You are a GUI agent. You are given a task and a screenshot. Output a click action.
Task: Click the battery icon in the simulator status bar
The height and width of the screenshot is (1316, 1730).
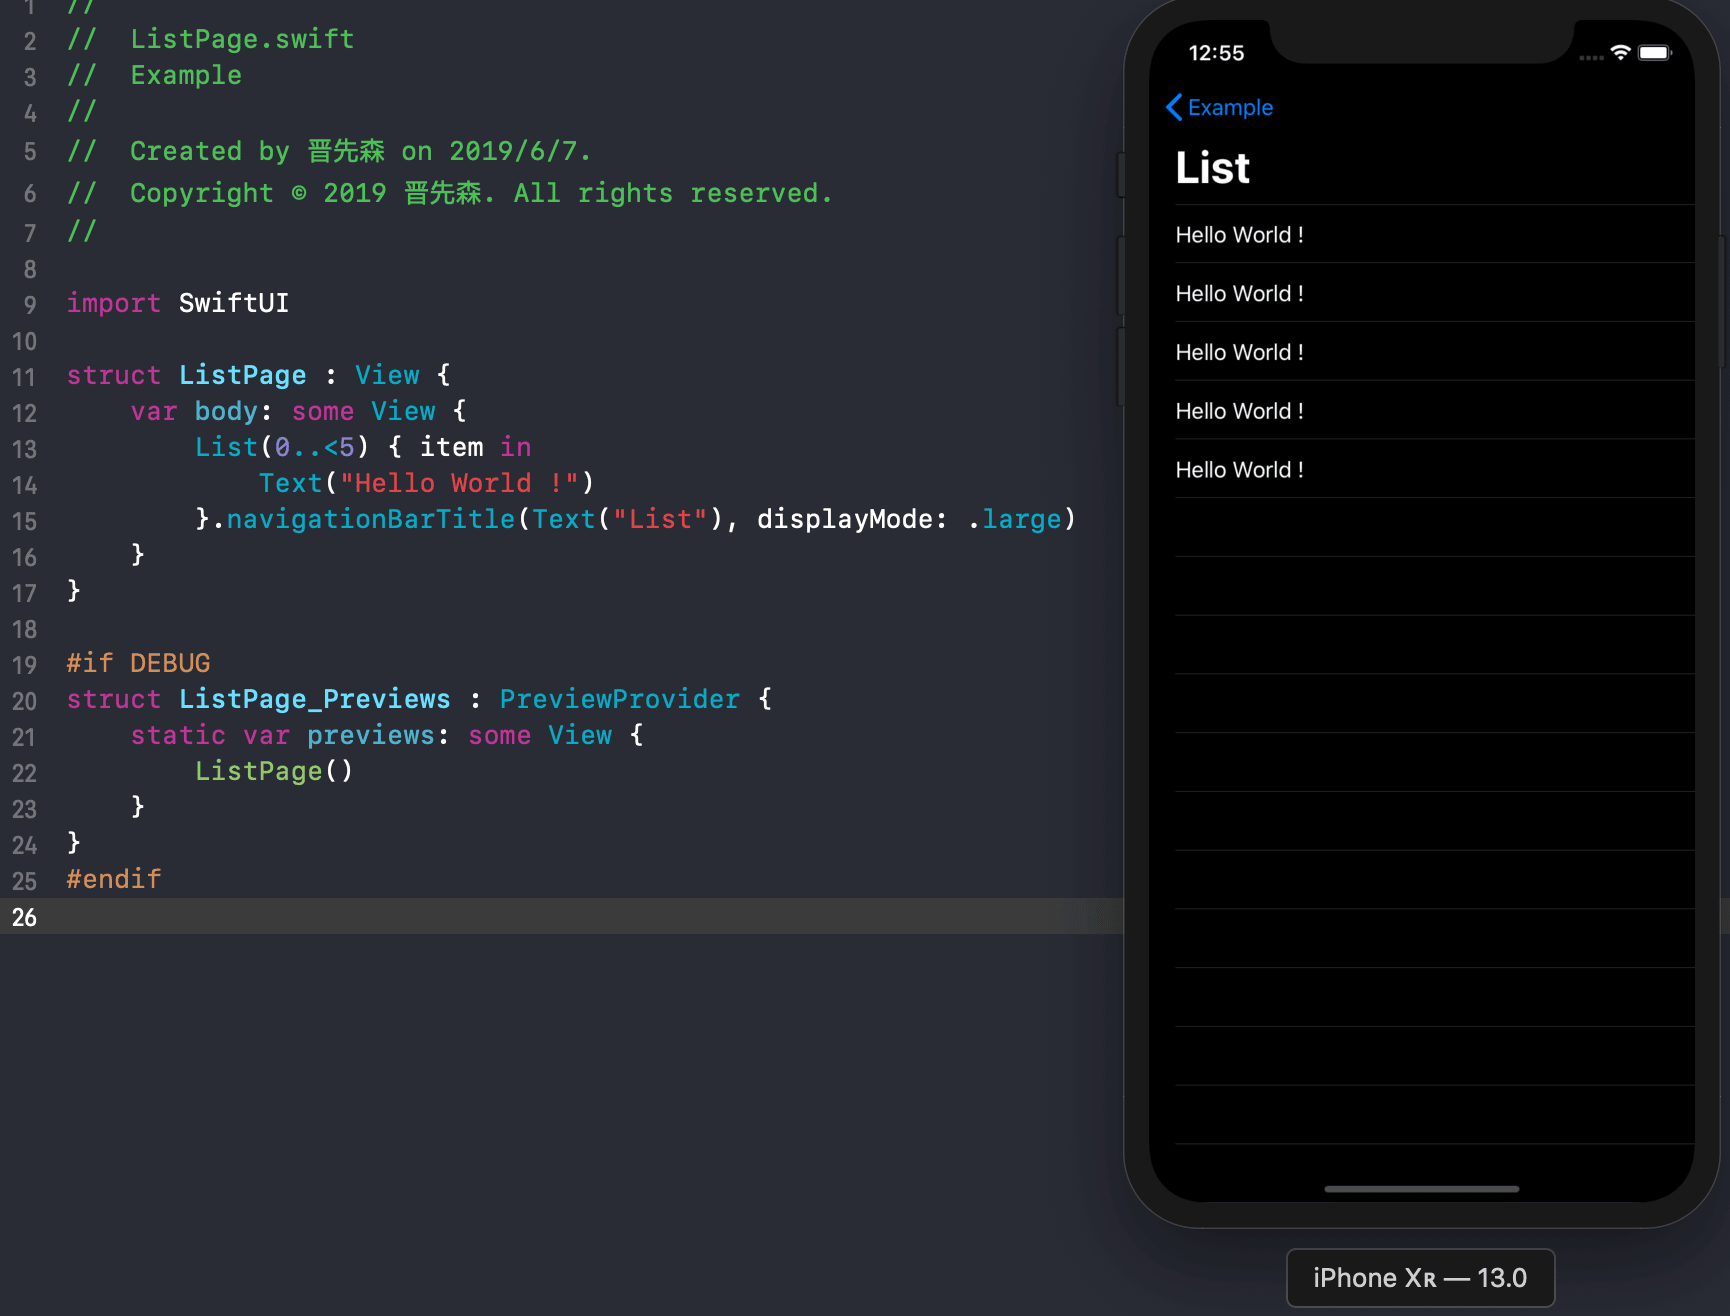[x=1655, y=54]
